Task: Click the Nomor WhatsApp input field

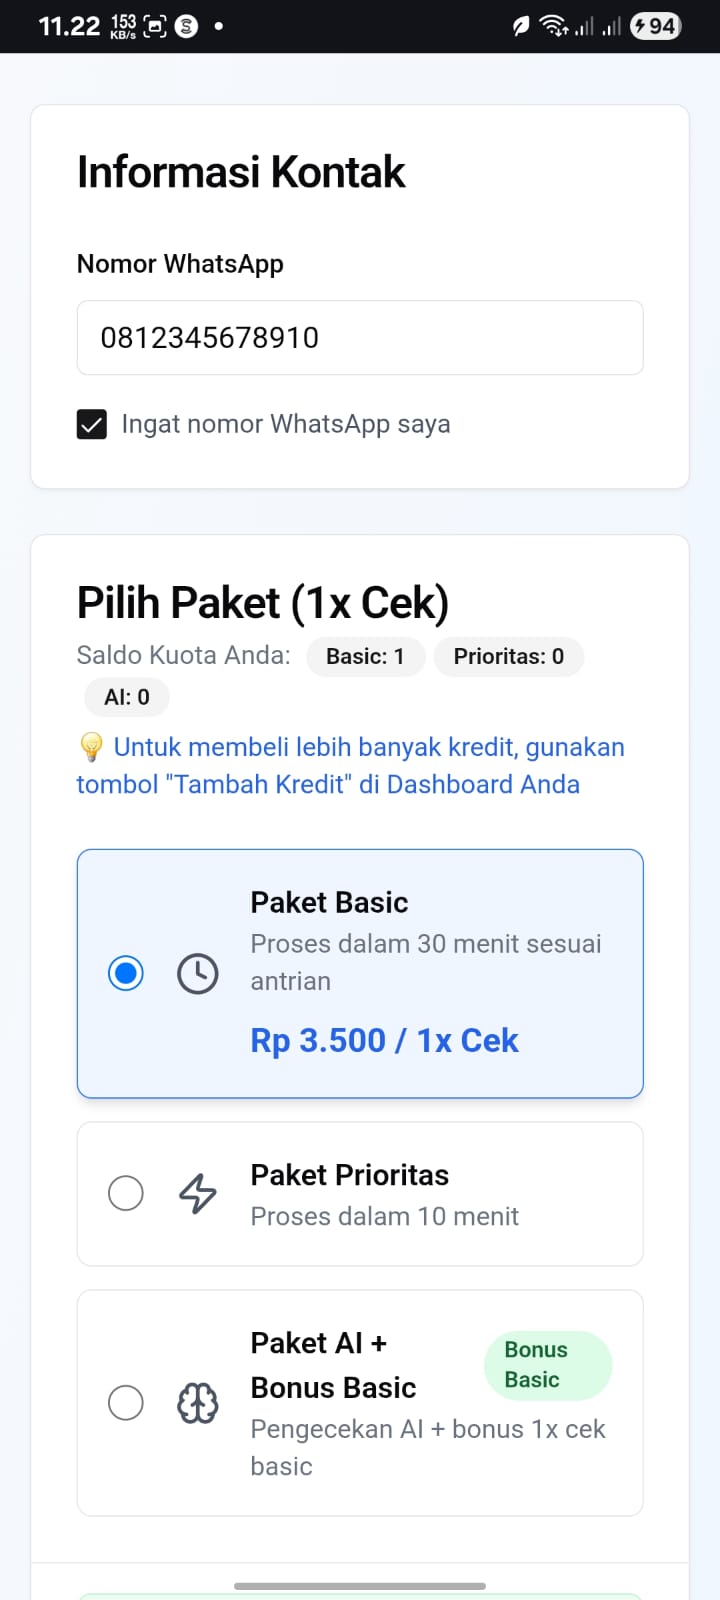Action: 360,338
